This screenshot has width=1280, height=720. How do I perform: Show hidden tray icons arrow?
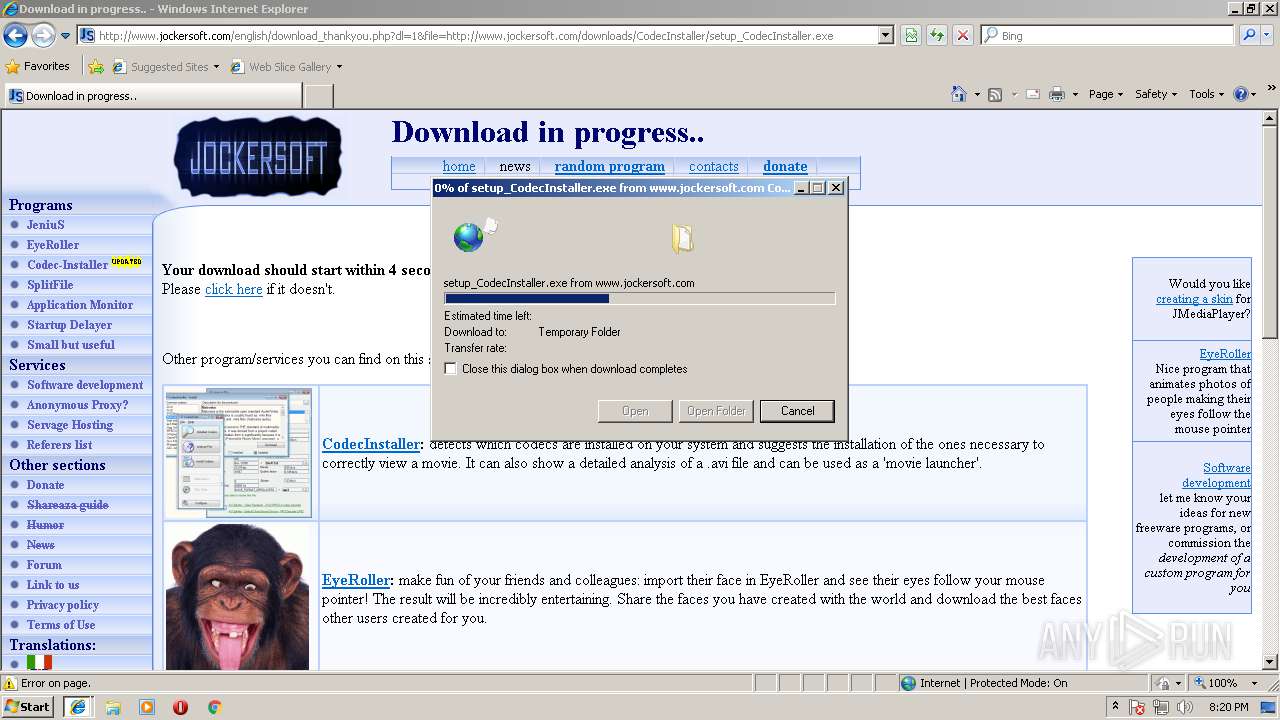[x=1115, y=707]
